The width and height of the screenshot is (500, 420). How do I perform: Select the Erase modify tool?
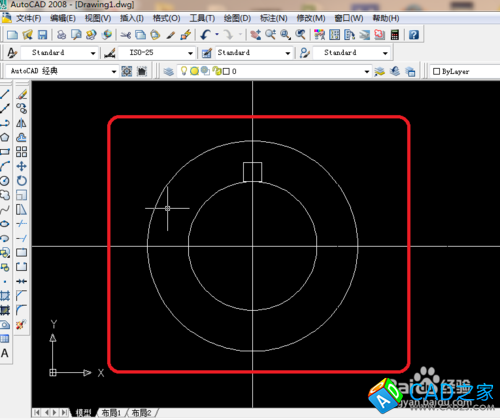(x=21, y=94)
